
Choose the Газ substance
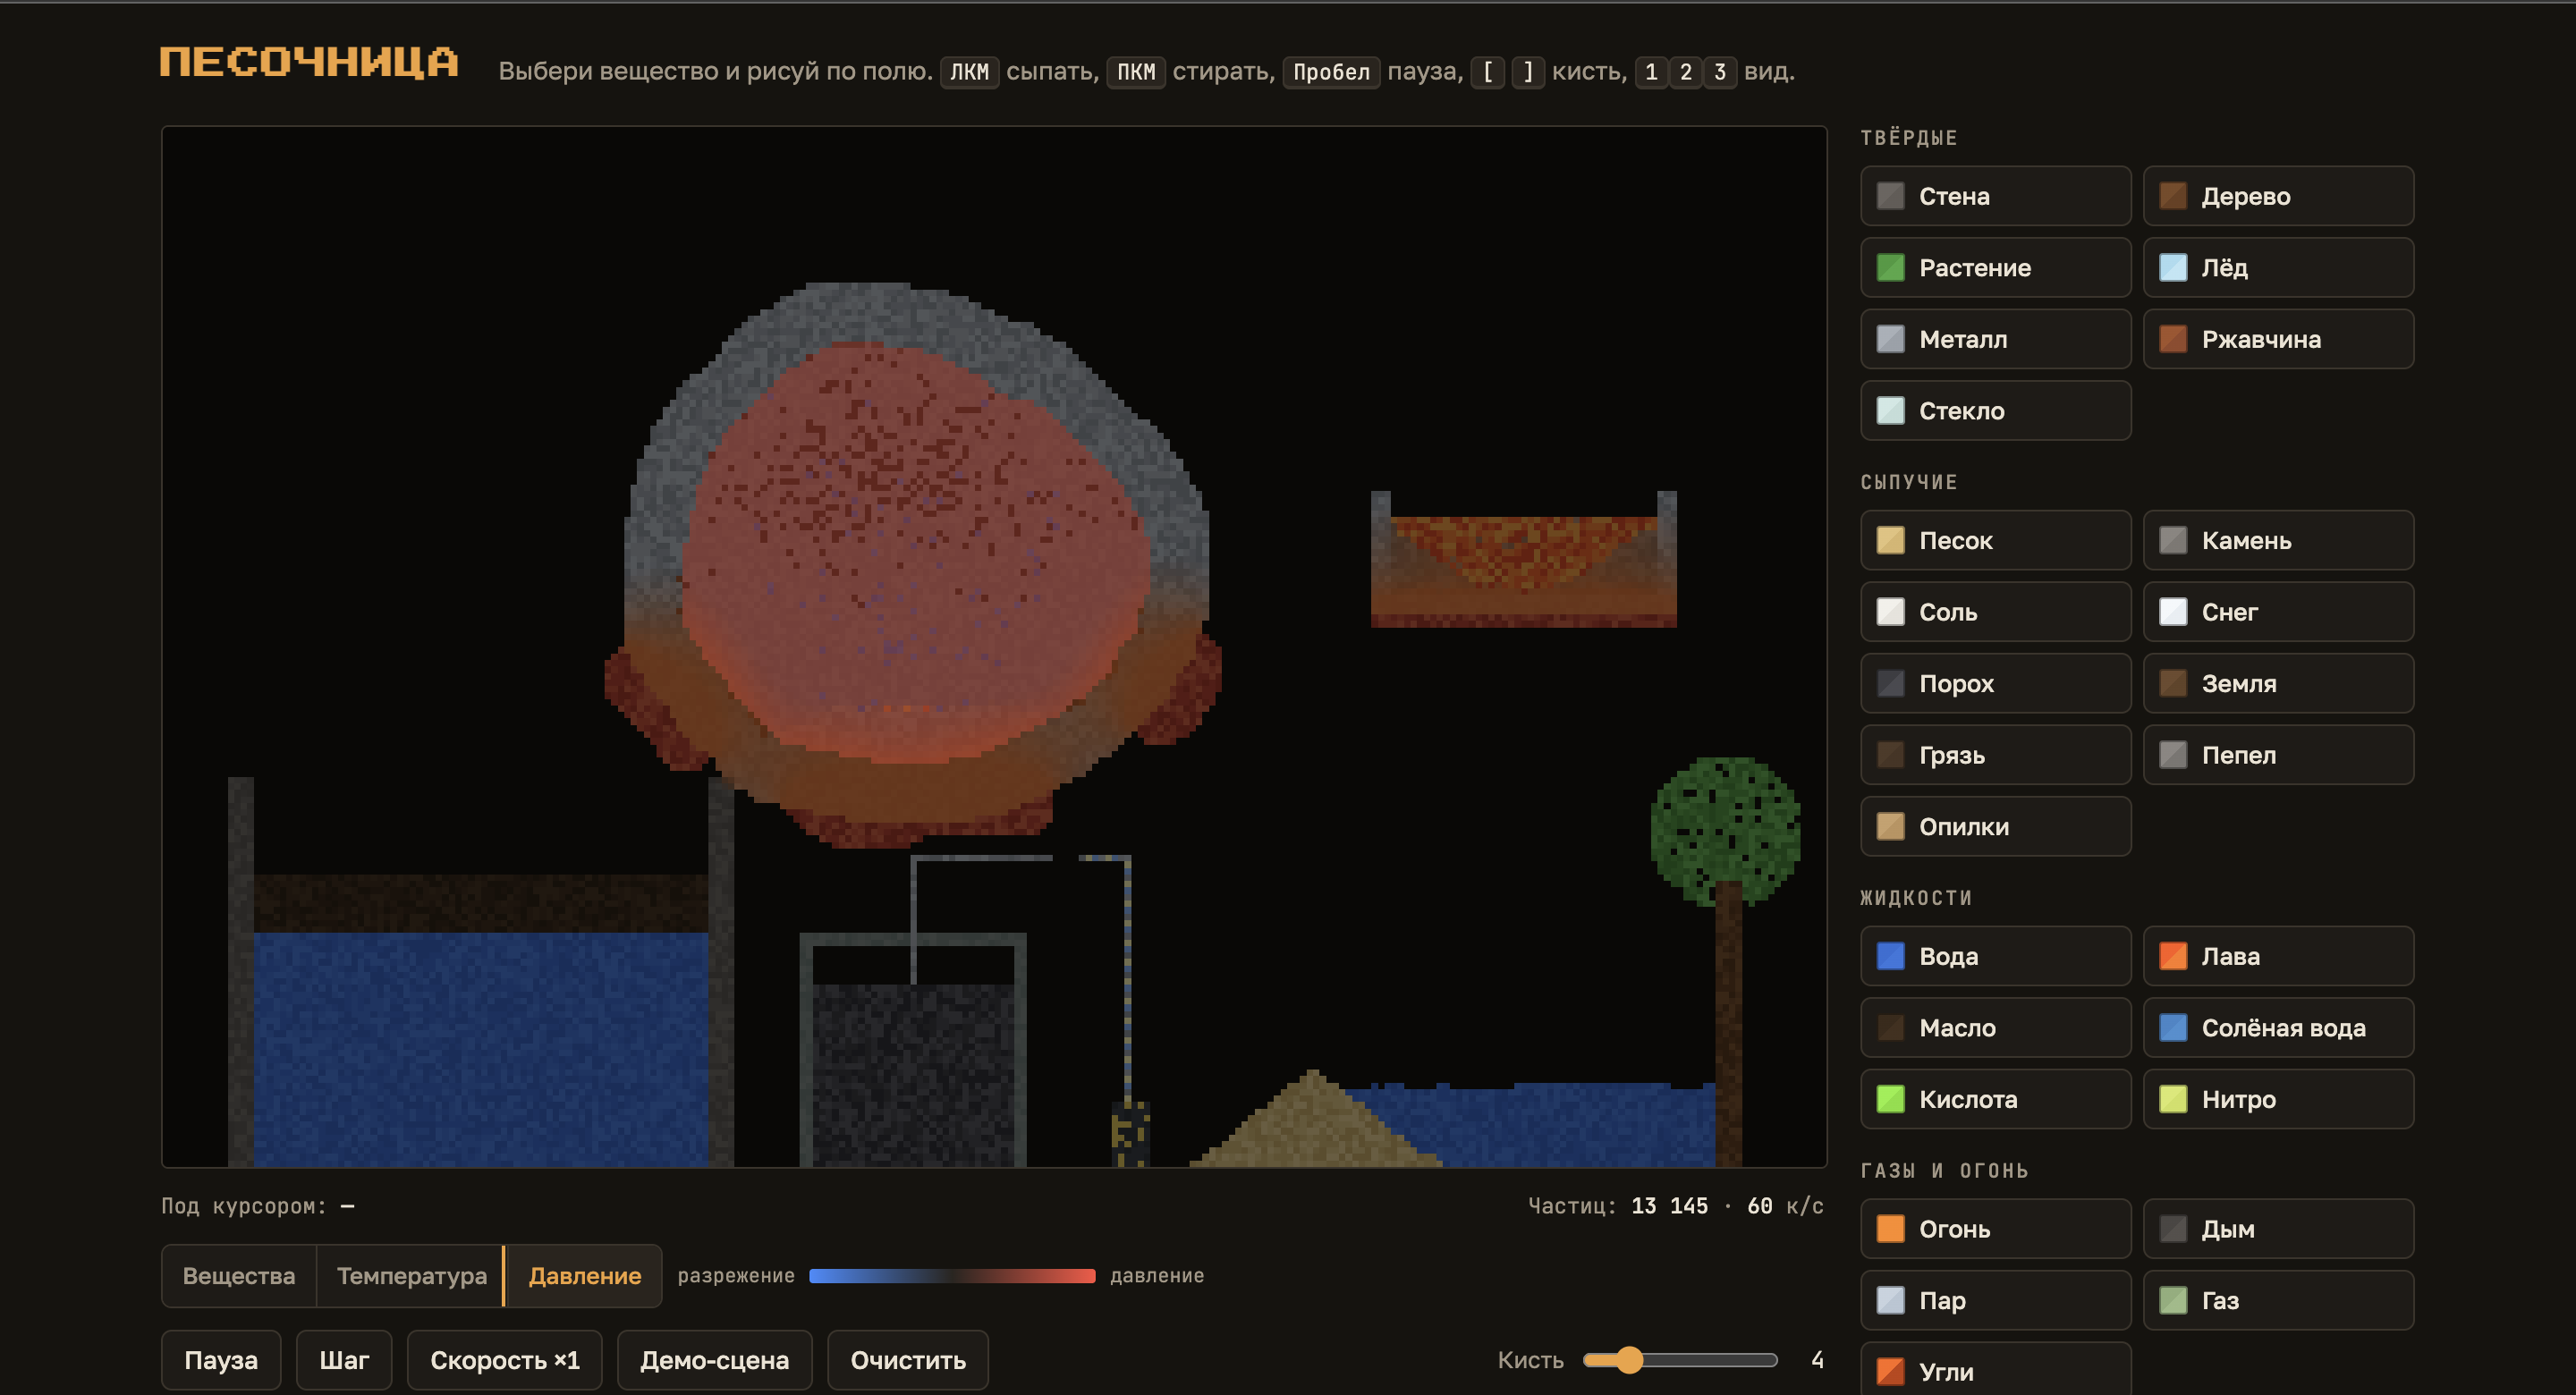click(2278, 1300)
